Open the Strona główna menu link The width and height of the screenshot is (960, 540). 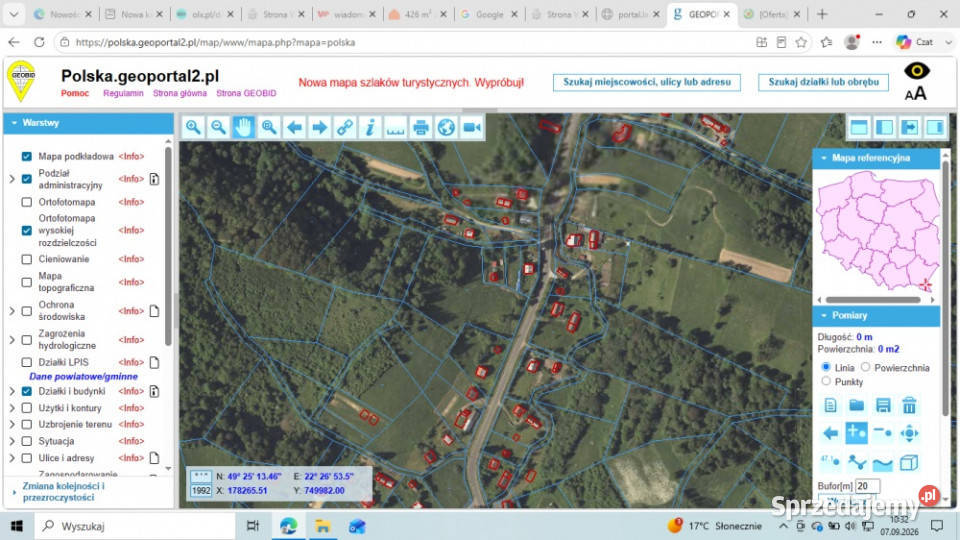coord(179,93)
